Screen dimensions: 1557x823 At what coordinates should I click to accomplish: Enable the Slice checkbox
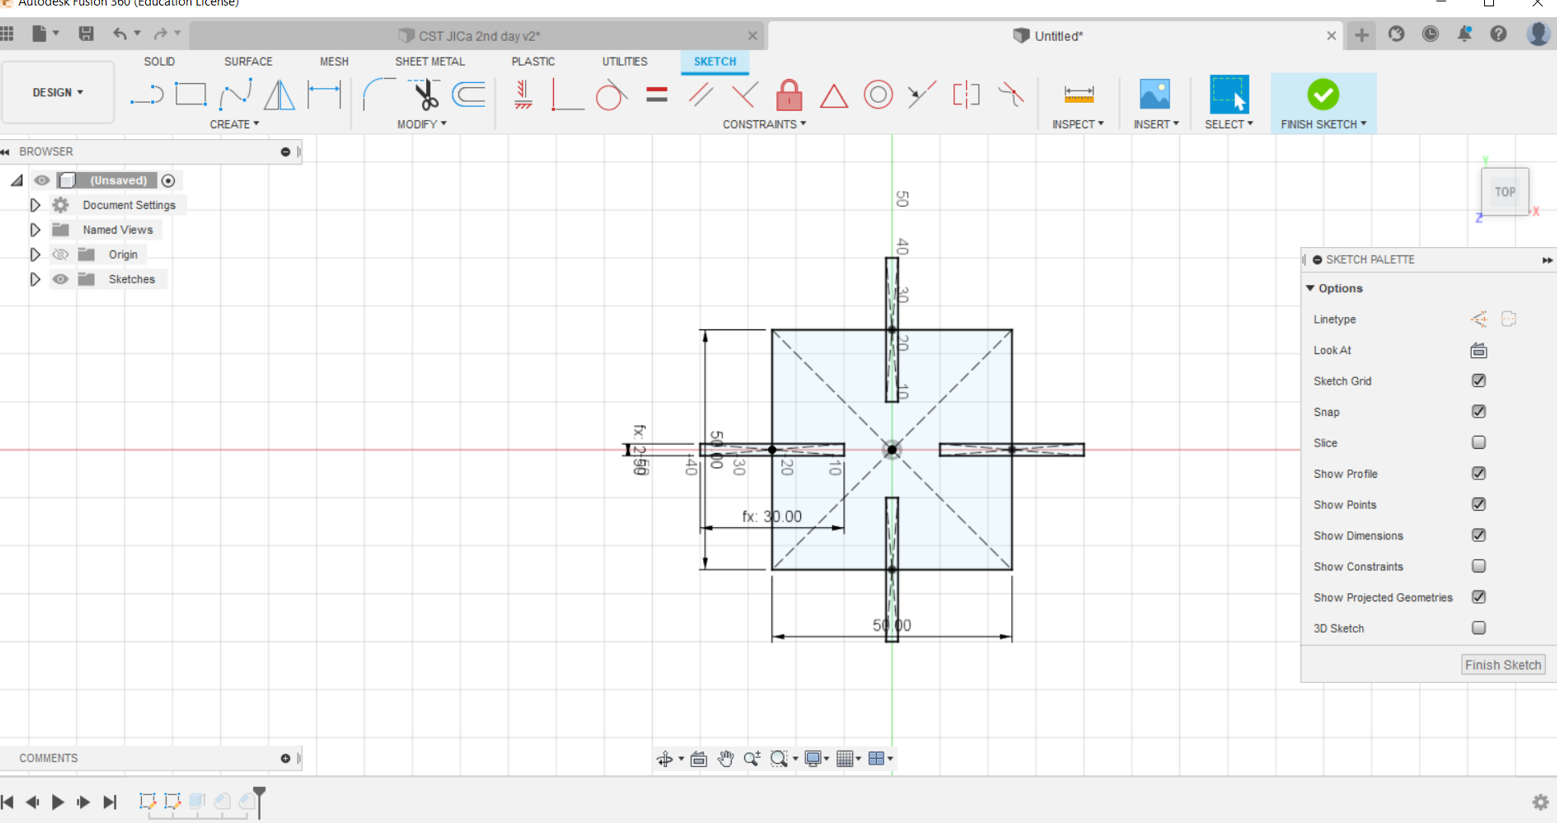(1478, 443)
